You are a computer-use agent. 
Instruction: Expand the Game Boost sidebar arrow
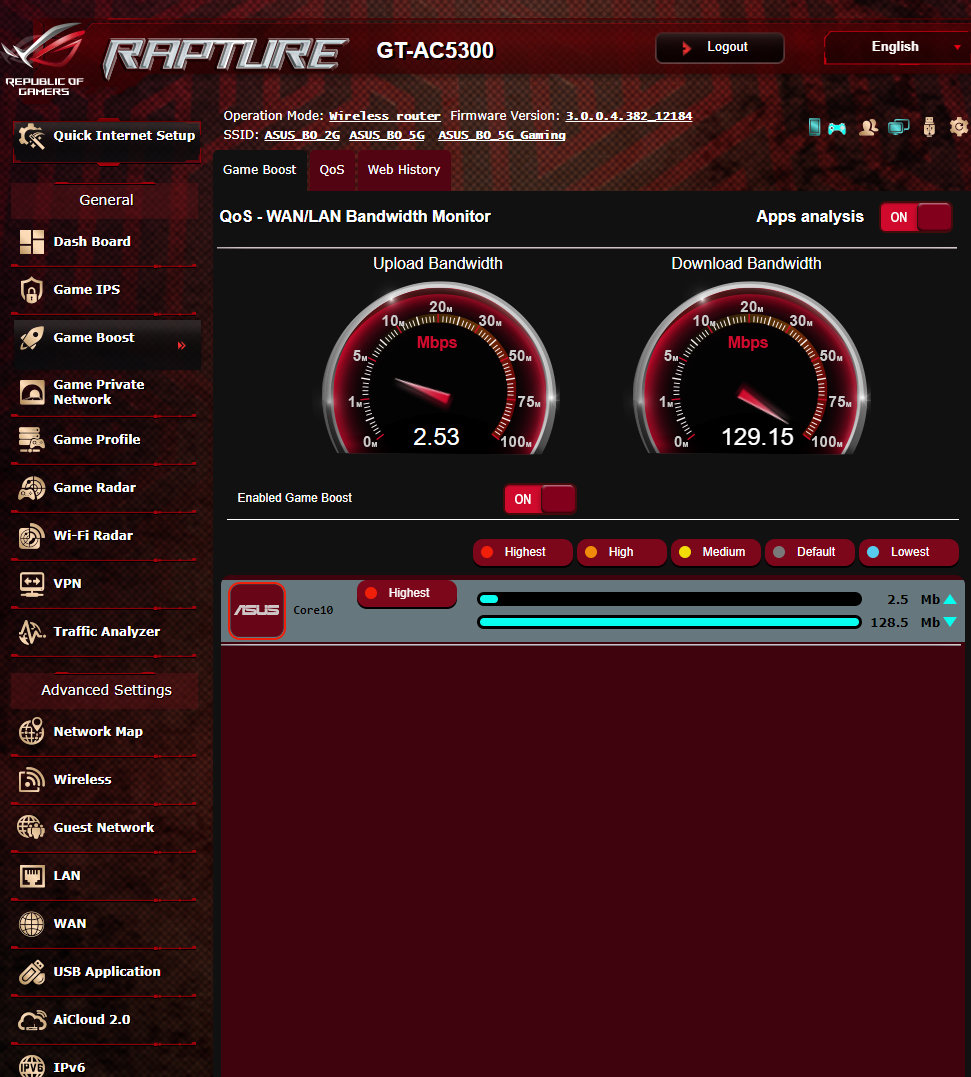[x=182, y=345]
